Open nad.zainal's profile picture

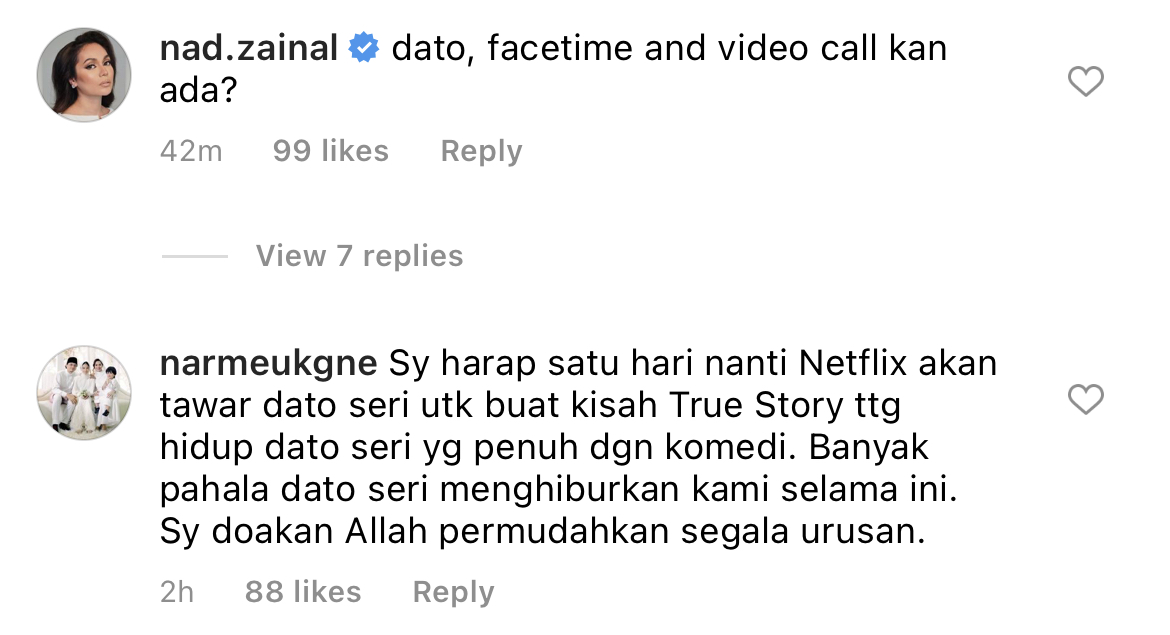point(84,75)
